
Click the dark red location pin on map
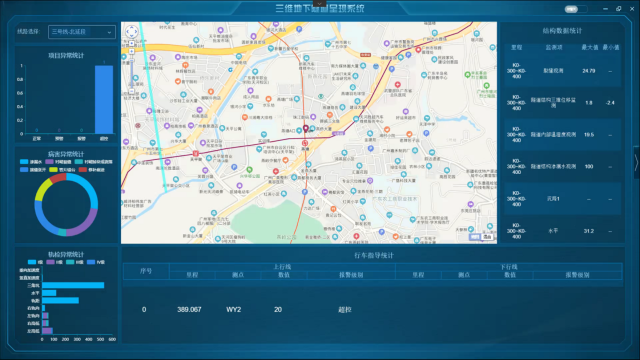pos(305,129)
